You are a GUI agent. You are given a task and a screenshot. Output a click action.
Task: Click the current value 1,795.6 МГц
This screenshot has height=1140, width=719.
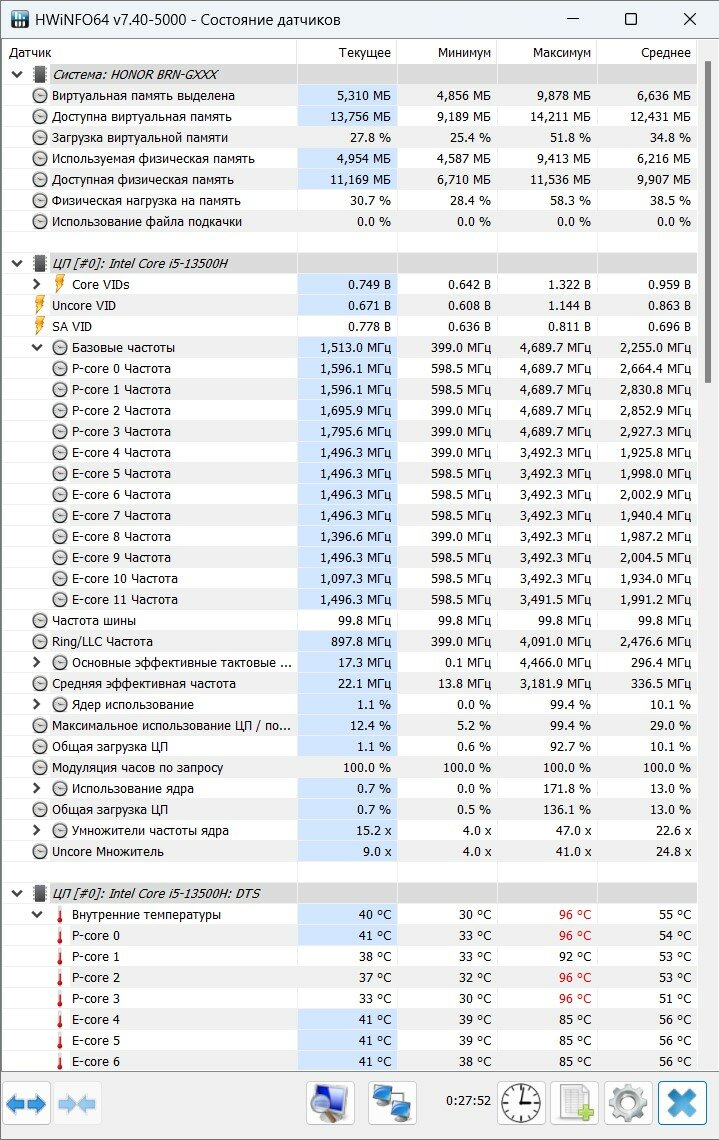[x=356, y=432]
